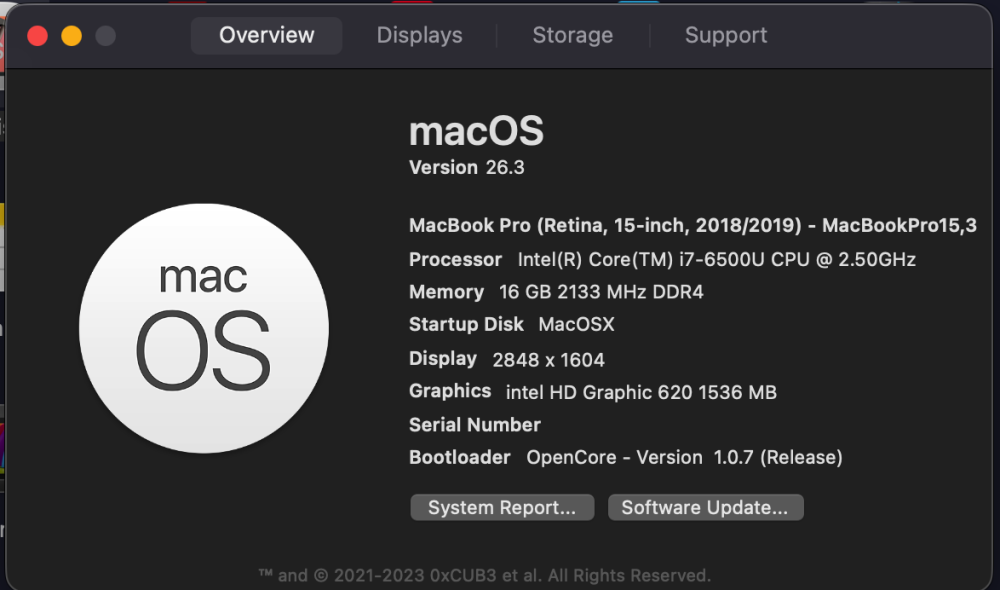Open the Displays tab
Viewport: 1000px width, 590px height.
(420, 35)
